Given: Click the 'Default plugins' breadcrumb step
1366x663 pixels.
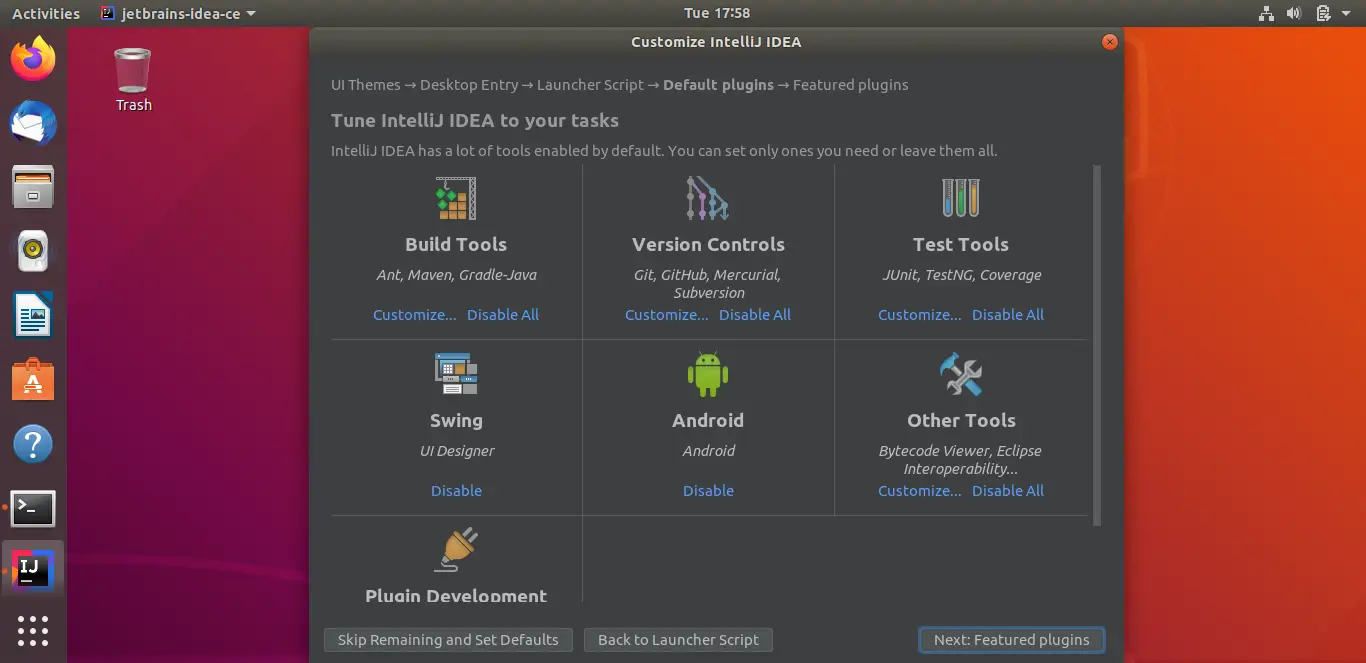Looking at the screenshot, I should (x=718, y=85).
